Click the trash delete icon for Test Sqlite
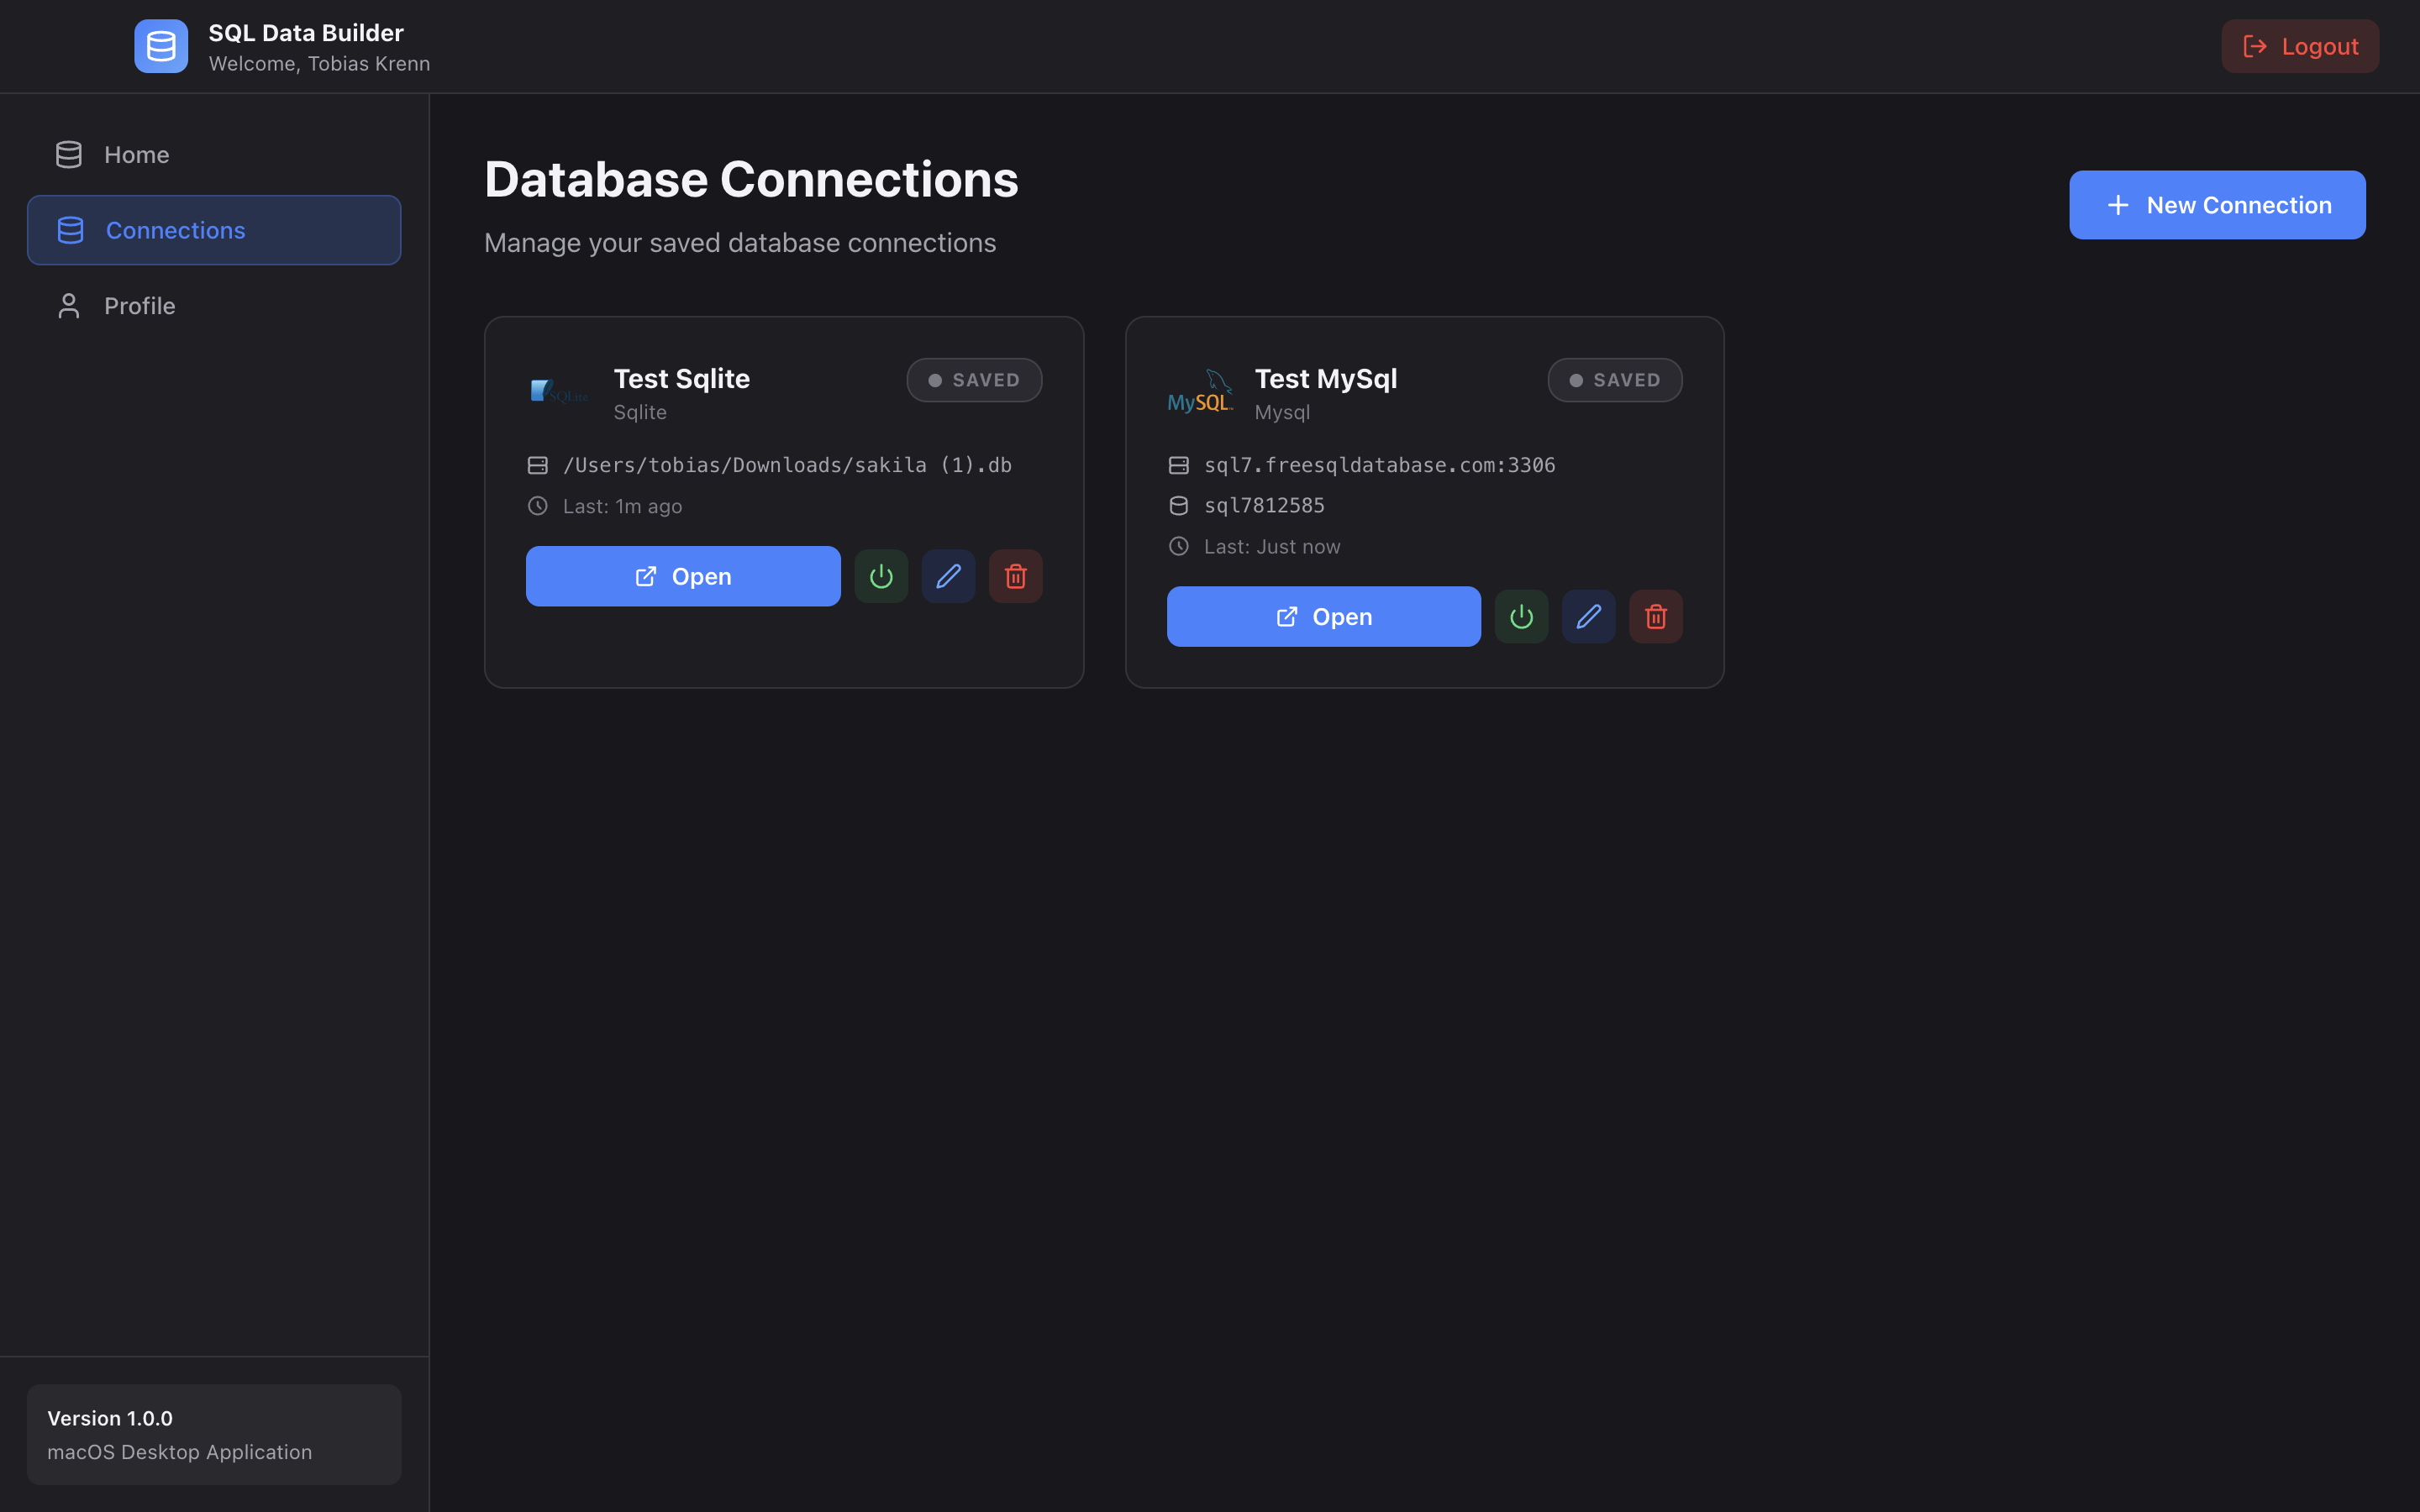This screenshot has width=2420, height=1512. pos(1015,576)
